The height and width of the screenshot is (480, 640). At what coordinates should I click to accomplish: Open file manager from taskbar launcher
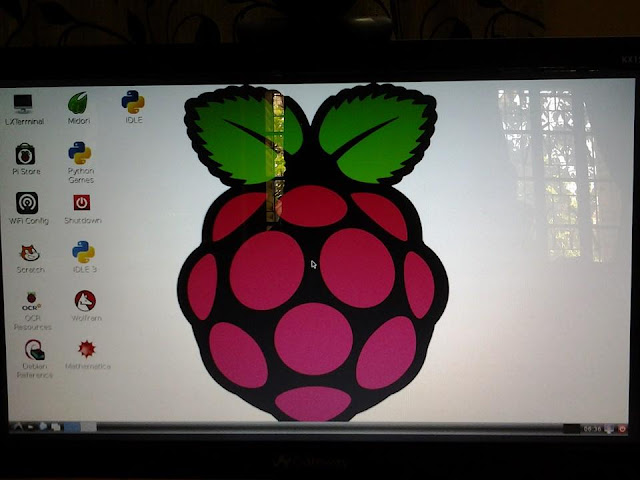(x=31, y=427)
